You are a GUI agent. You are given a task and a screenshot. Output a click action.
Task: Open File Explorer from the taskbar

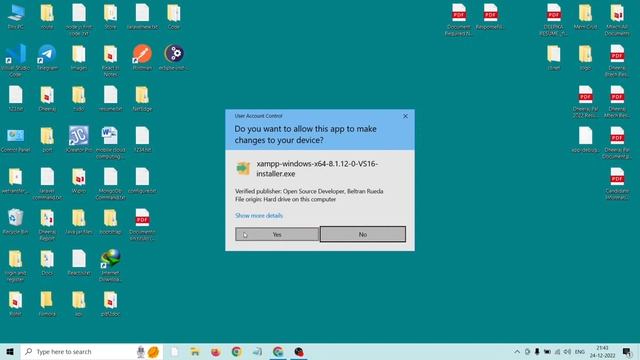[195, 351]
